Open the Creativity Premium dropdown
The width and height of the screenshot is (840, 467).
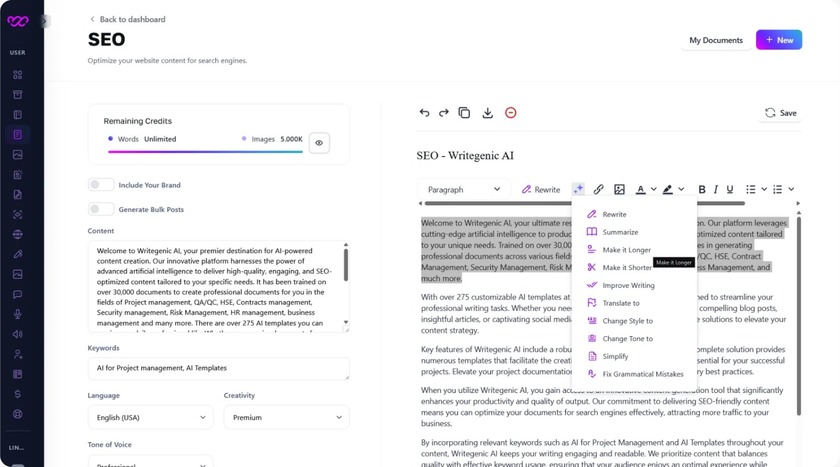287,417
